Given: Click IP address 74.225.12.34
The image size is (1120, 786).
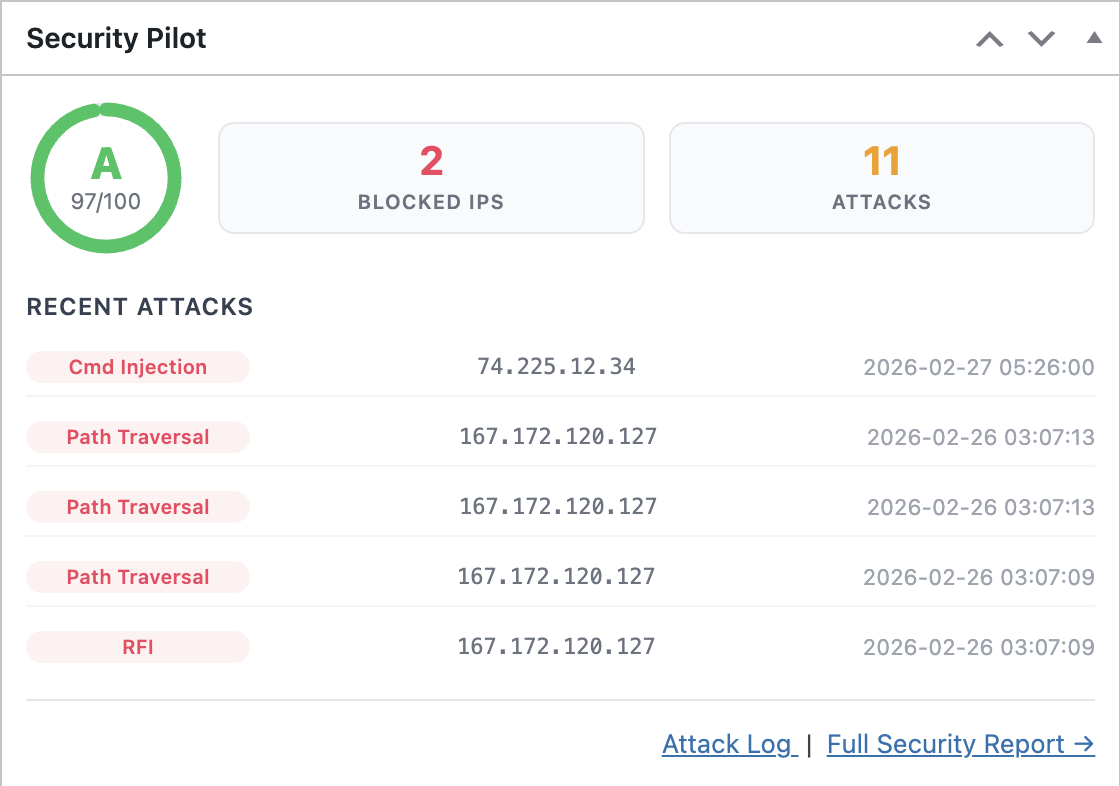Looking at the screenshot, I should click(x=556, y=366).
